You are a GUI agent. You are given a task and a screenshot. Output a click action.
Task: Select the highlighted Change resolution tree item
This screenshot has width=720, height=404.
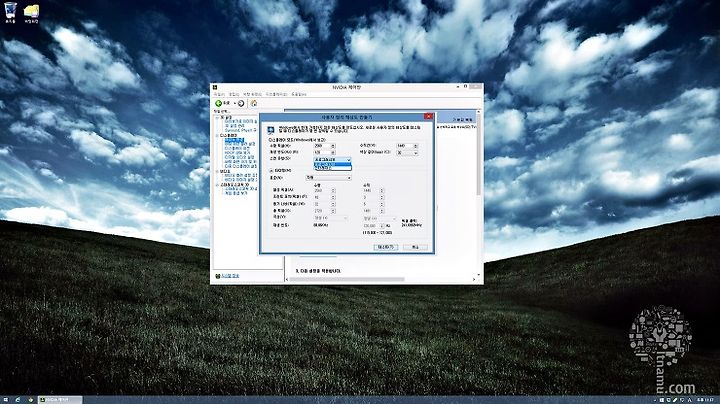click(234, 140)
